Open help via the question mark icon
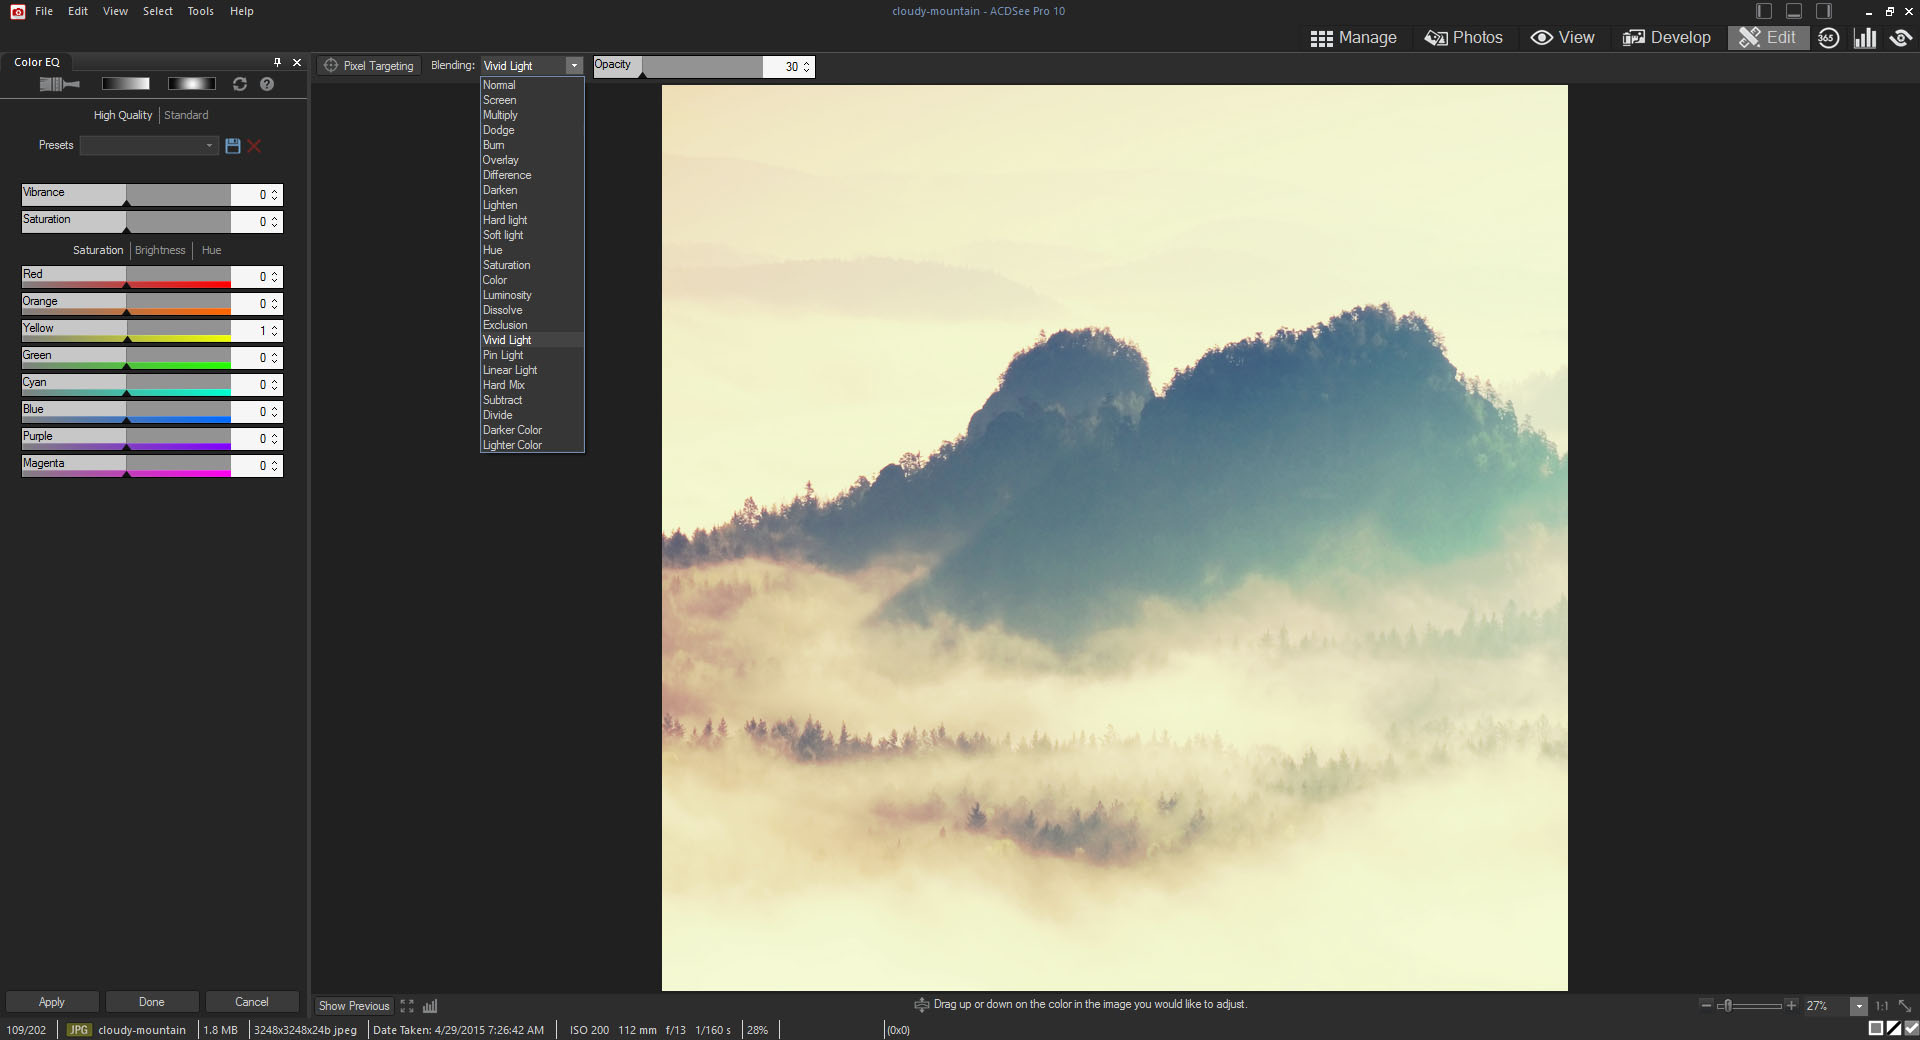The width and height of the screenshot is (1920, 1040). tap(267, 84)
